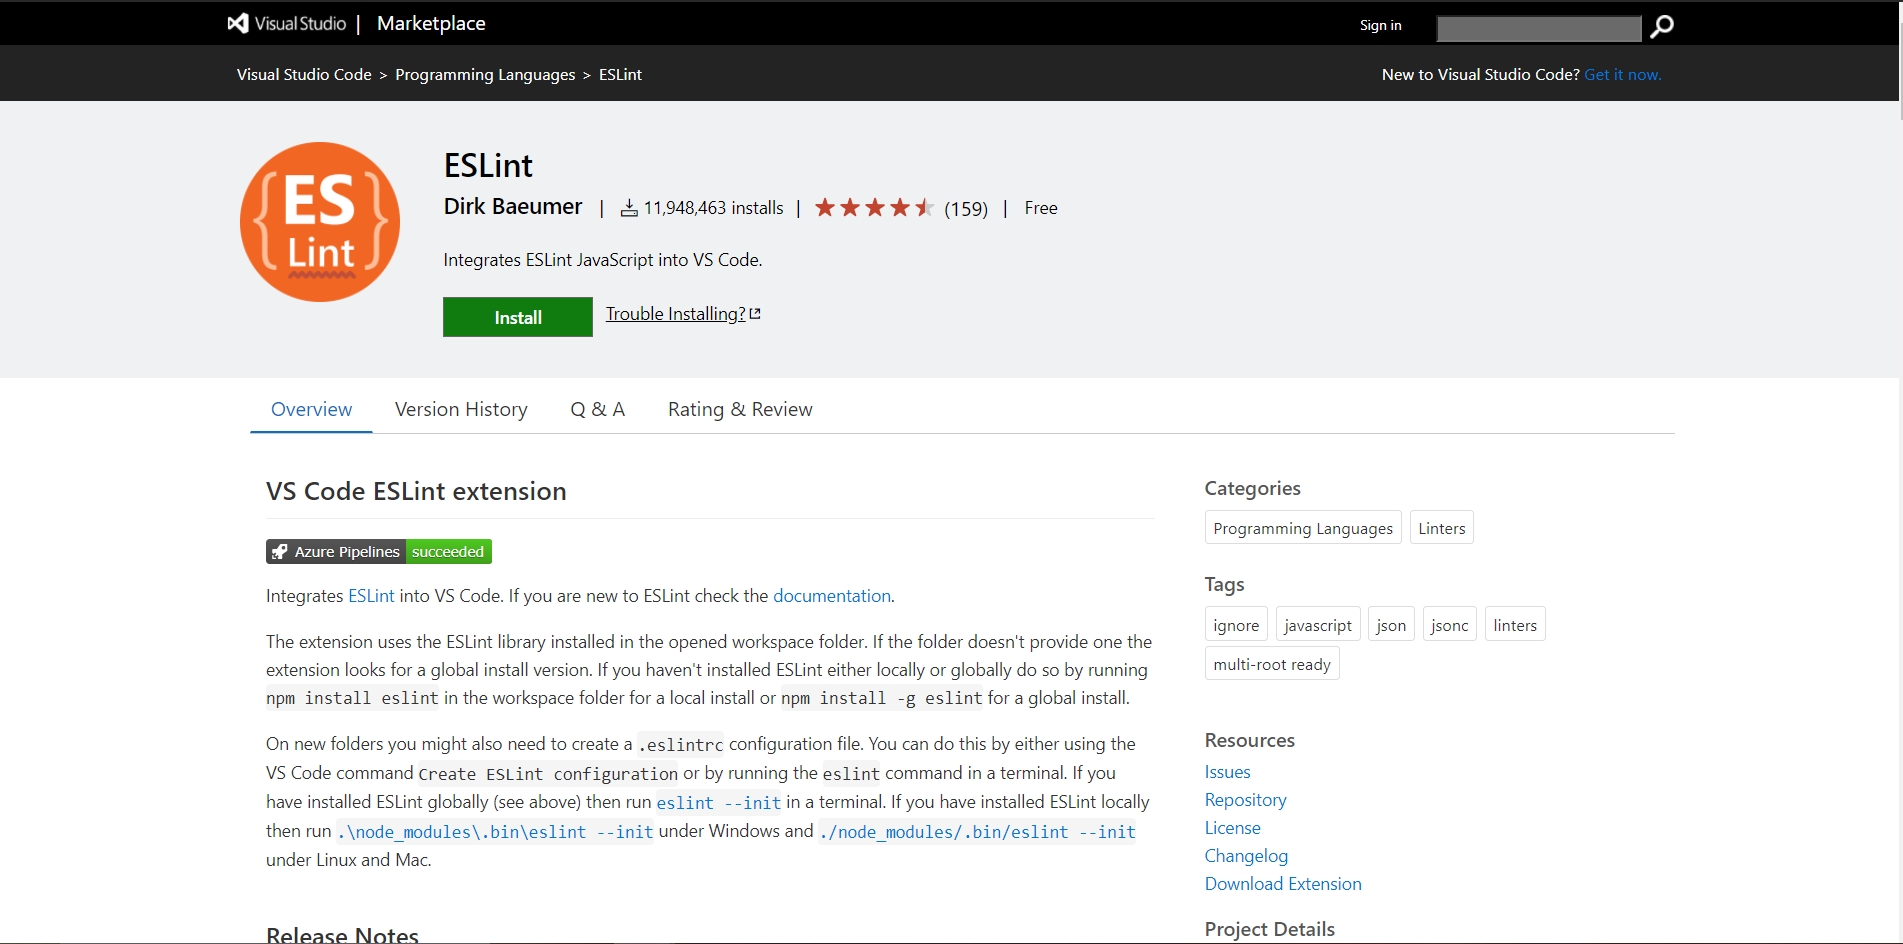Open publisher Dirk Baeumer's page

pos(513,206)
